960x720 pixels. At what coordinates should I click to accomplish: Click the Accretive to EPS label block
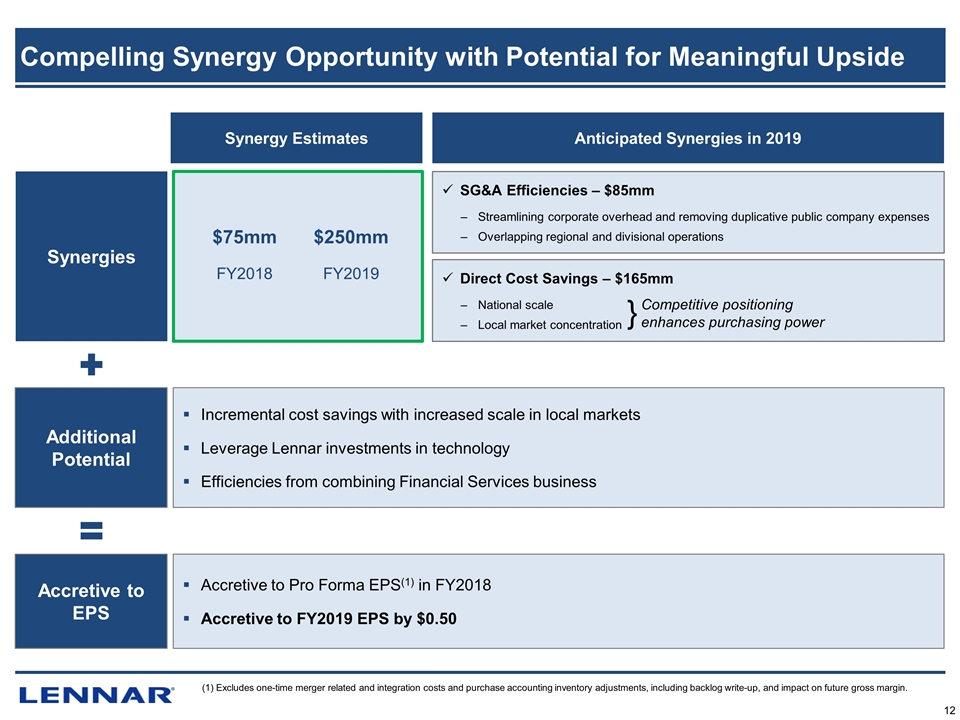91,601
